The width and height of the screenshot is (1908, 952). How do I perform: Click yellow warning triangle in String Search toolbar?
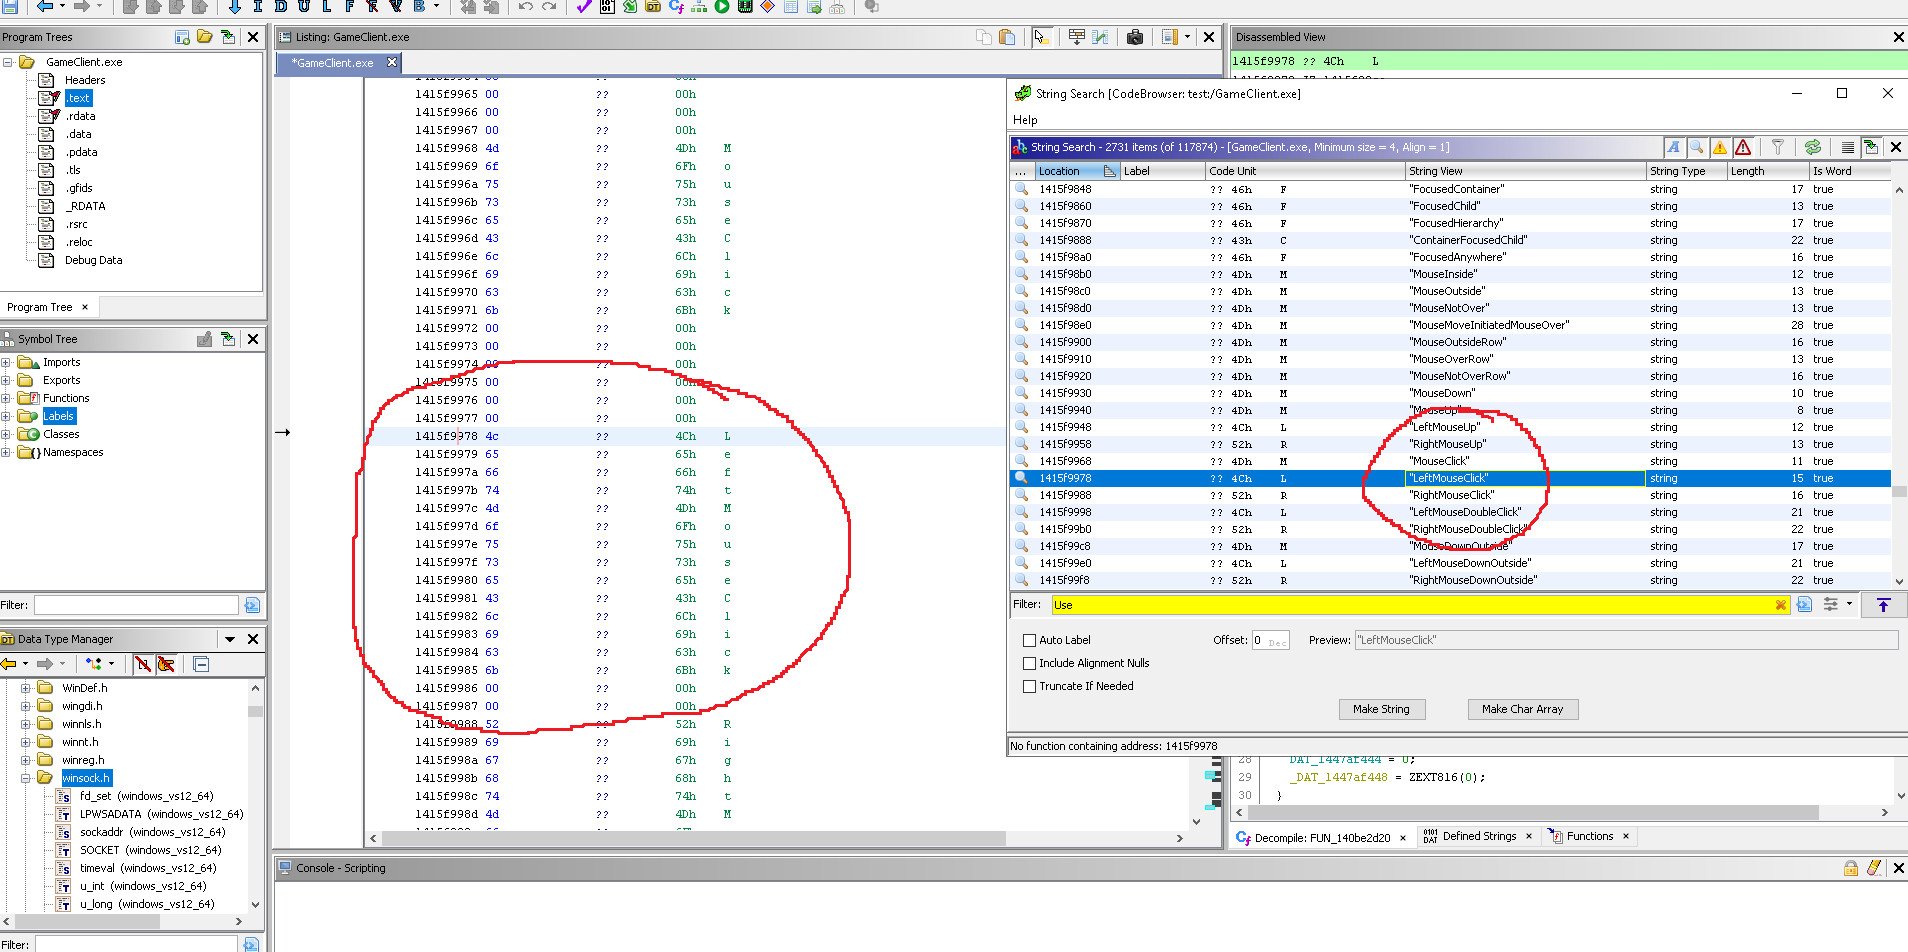[x=1720, y=147]
